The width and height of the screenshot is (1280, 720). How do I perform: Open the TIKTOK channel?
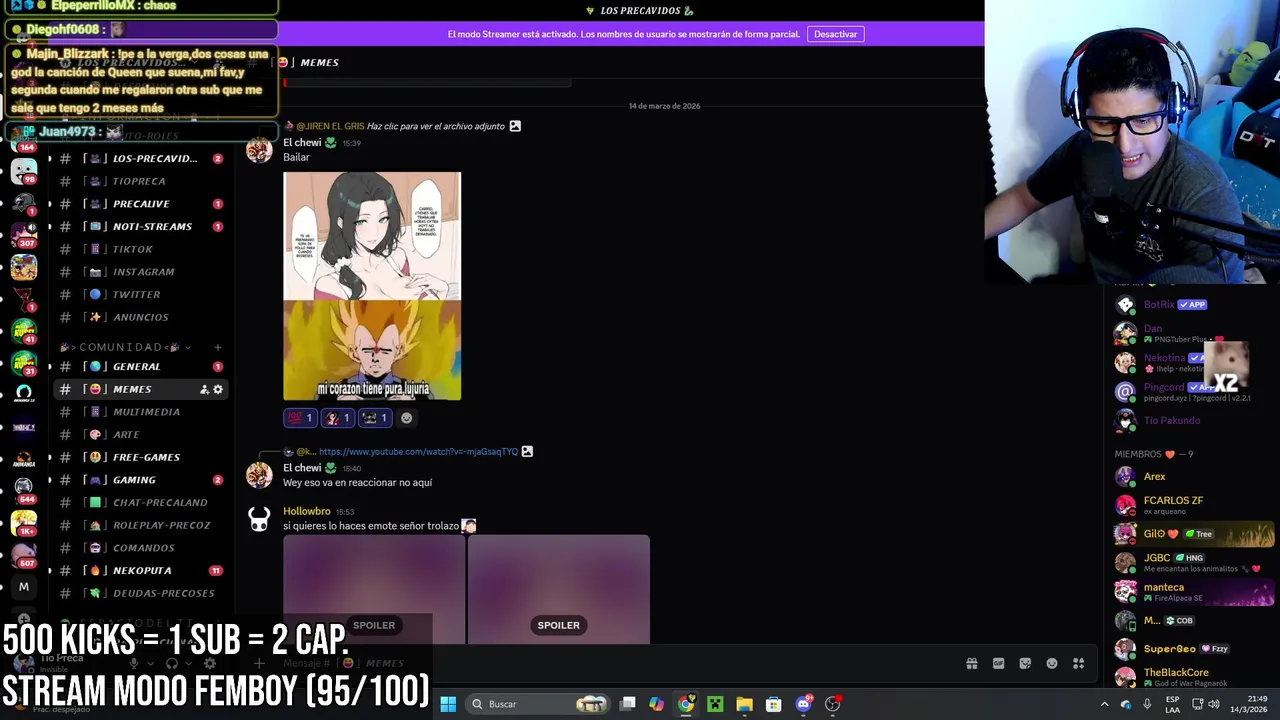[141, 249]
